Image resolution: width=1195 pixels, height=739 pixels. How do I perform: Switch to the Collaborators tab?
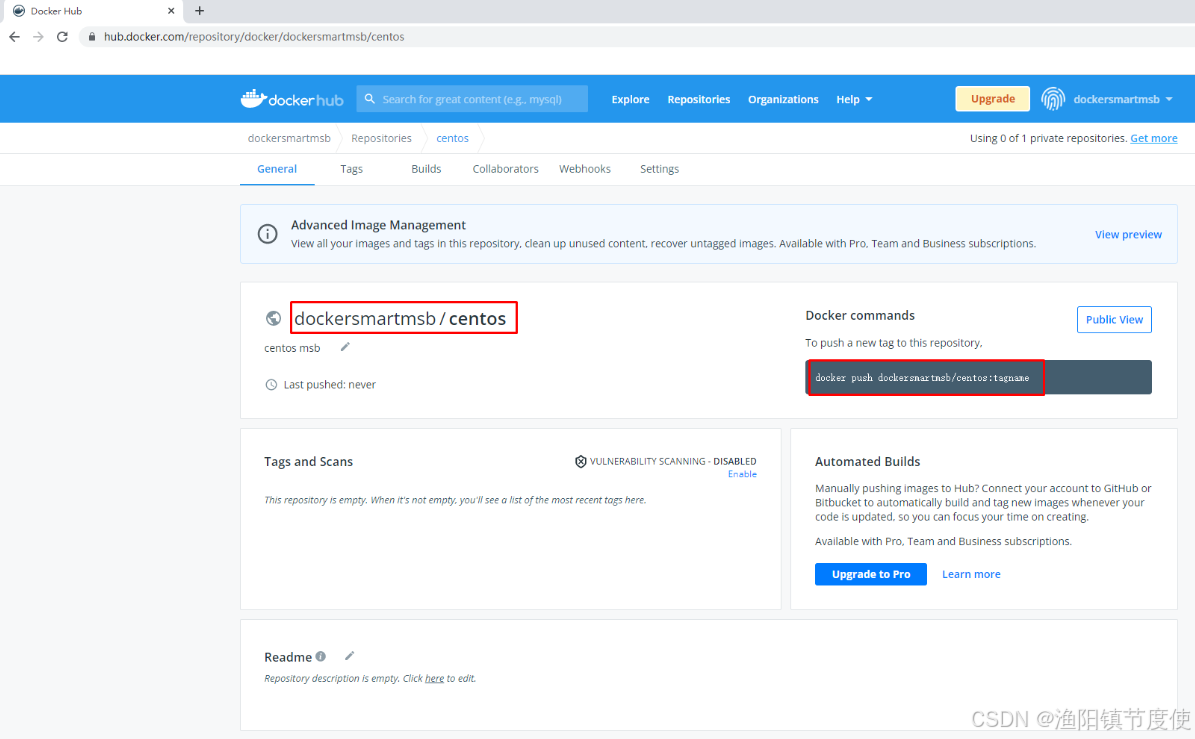pos(505,169)
